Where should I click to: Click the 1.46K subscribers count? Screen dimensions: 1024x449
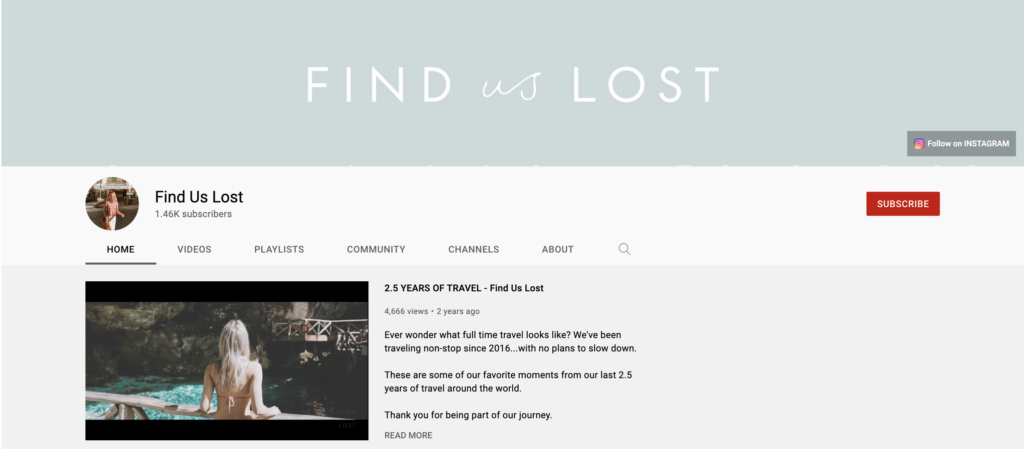(x=193, y=214)
